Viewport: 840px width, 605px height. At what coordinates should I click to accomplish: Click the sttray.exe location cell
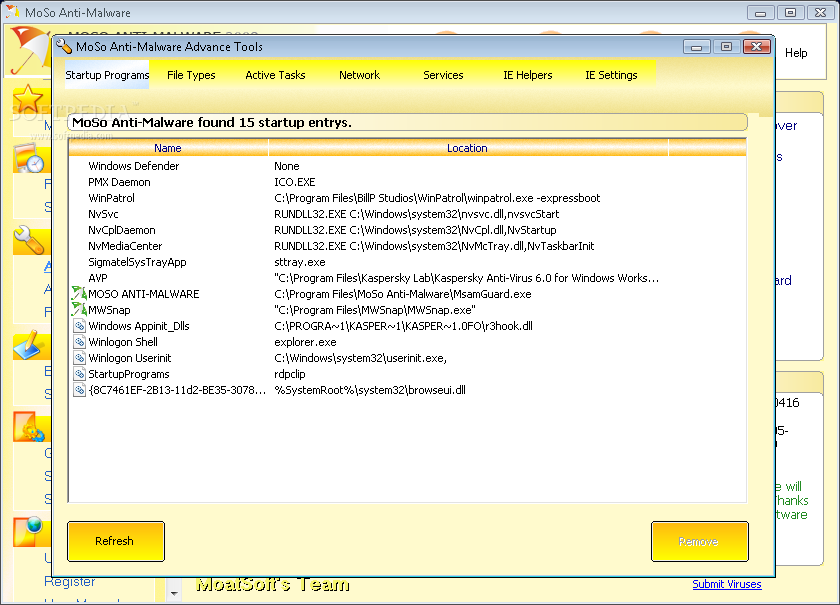pyautogui.click(x=299, y=262)
